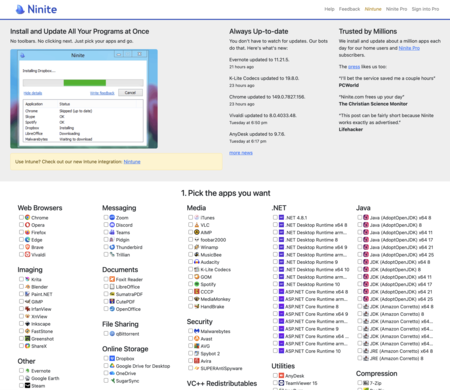Click the MediaMonkey label
The height and width of the screenshot is (390, 450).
pyautogui.click(x=215, y=299)
